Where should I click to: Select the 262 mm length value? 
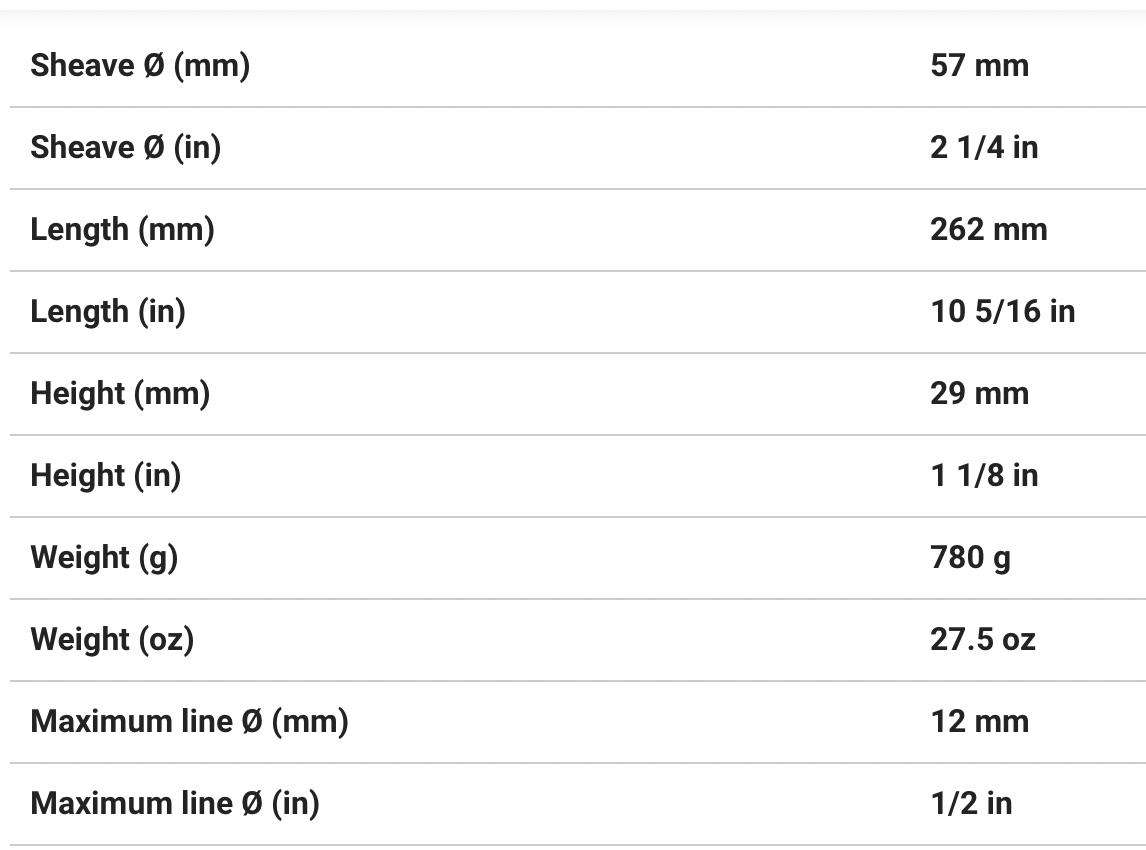(988, 230)
